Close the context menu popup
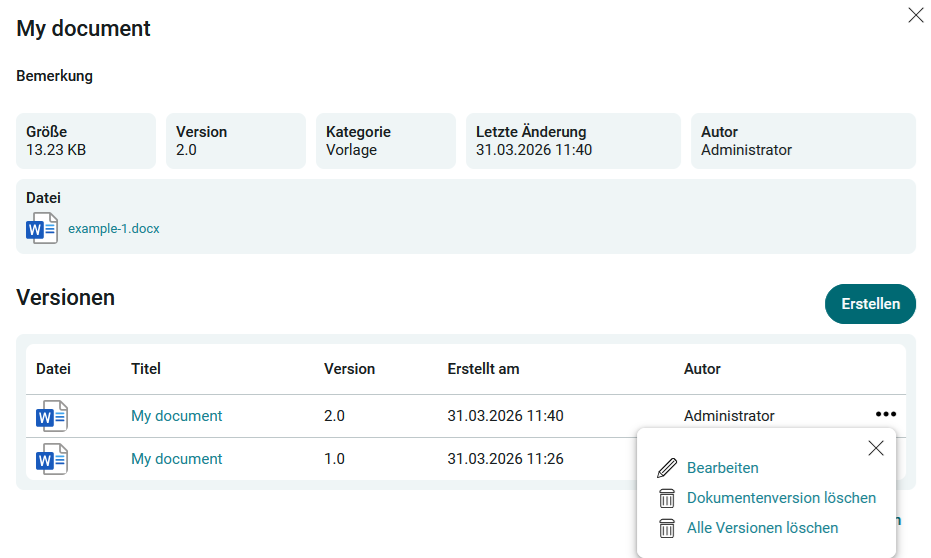 point(876,448)
